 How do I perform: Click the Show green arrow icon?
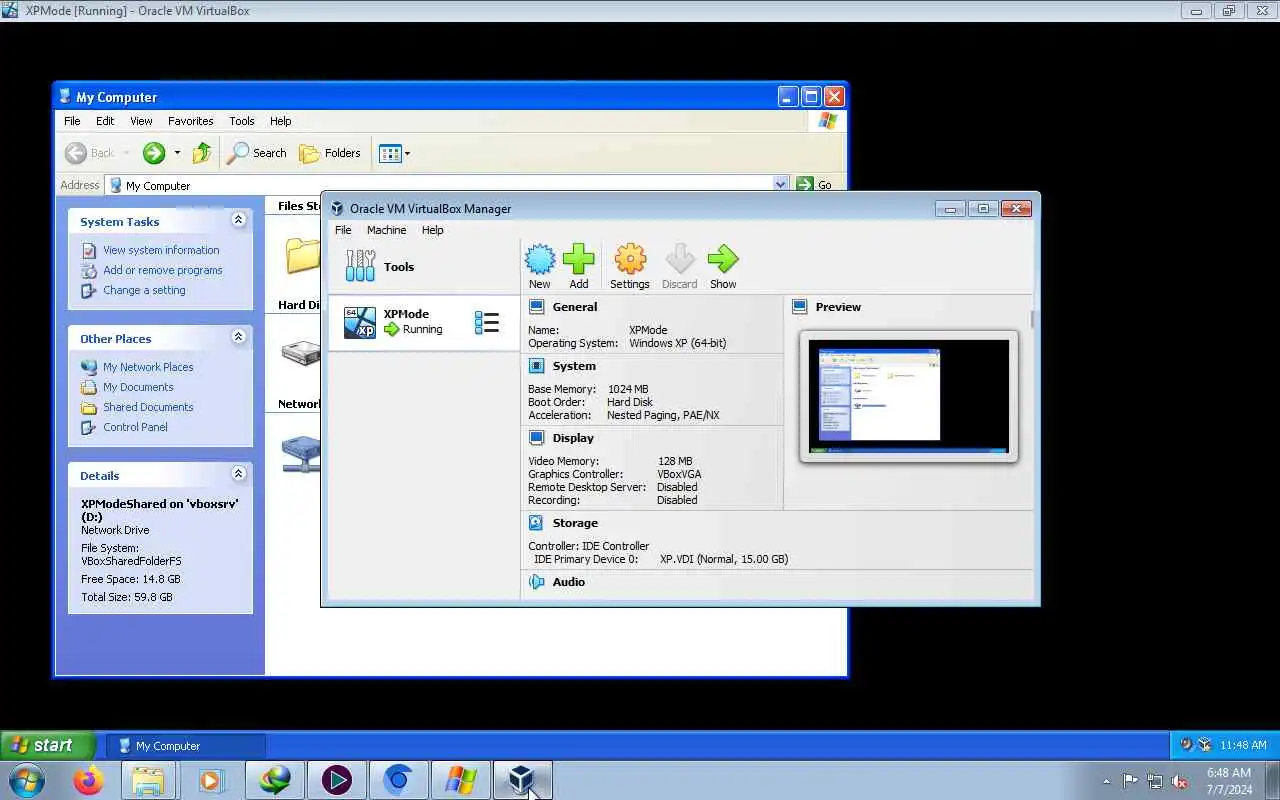pos(723,260)
